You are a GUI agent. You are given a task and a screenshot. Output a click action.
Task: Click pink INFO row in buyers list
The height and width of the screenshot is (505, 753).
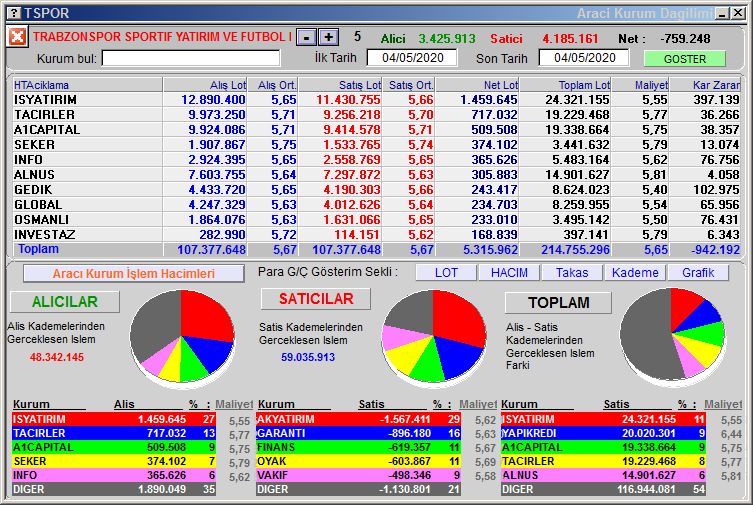click(x=114, y=475)
